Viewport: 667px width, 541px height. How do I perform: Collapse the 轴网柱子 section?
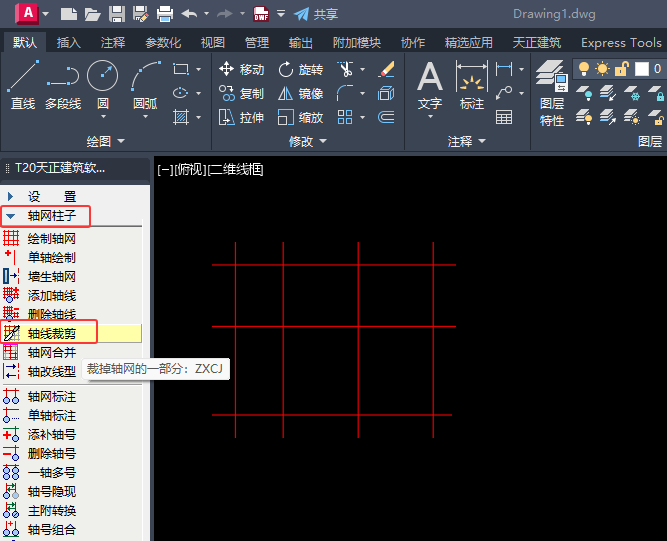[11, 216]
